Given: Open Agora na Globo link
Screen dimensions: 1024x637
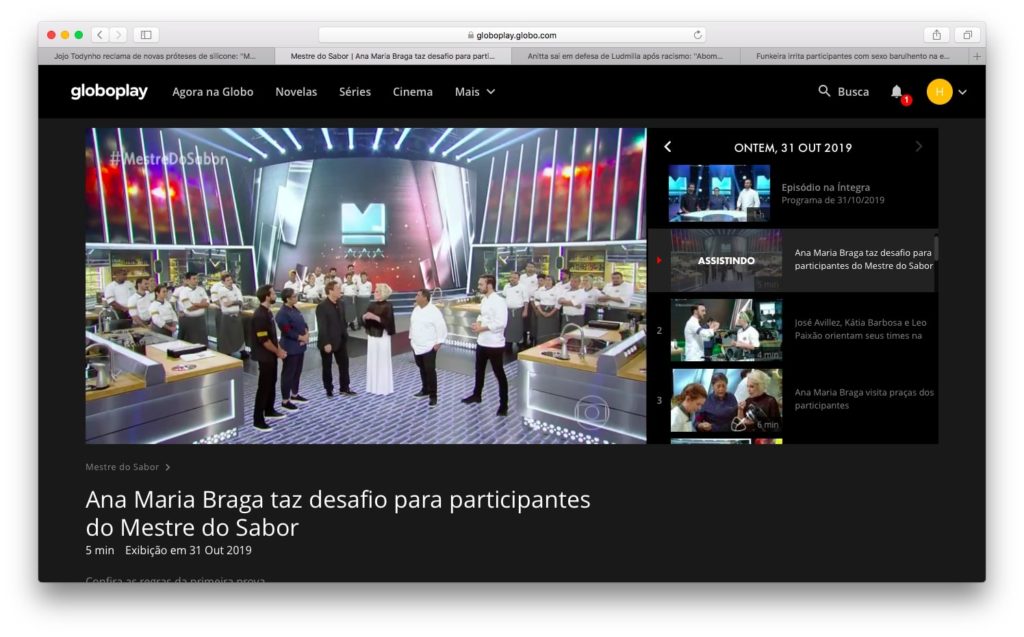Looking at the screenshot, I should tap(212, 92).
